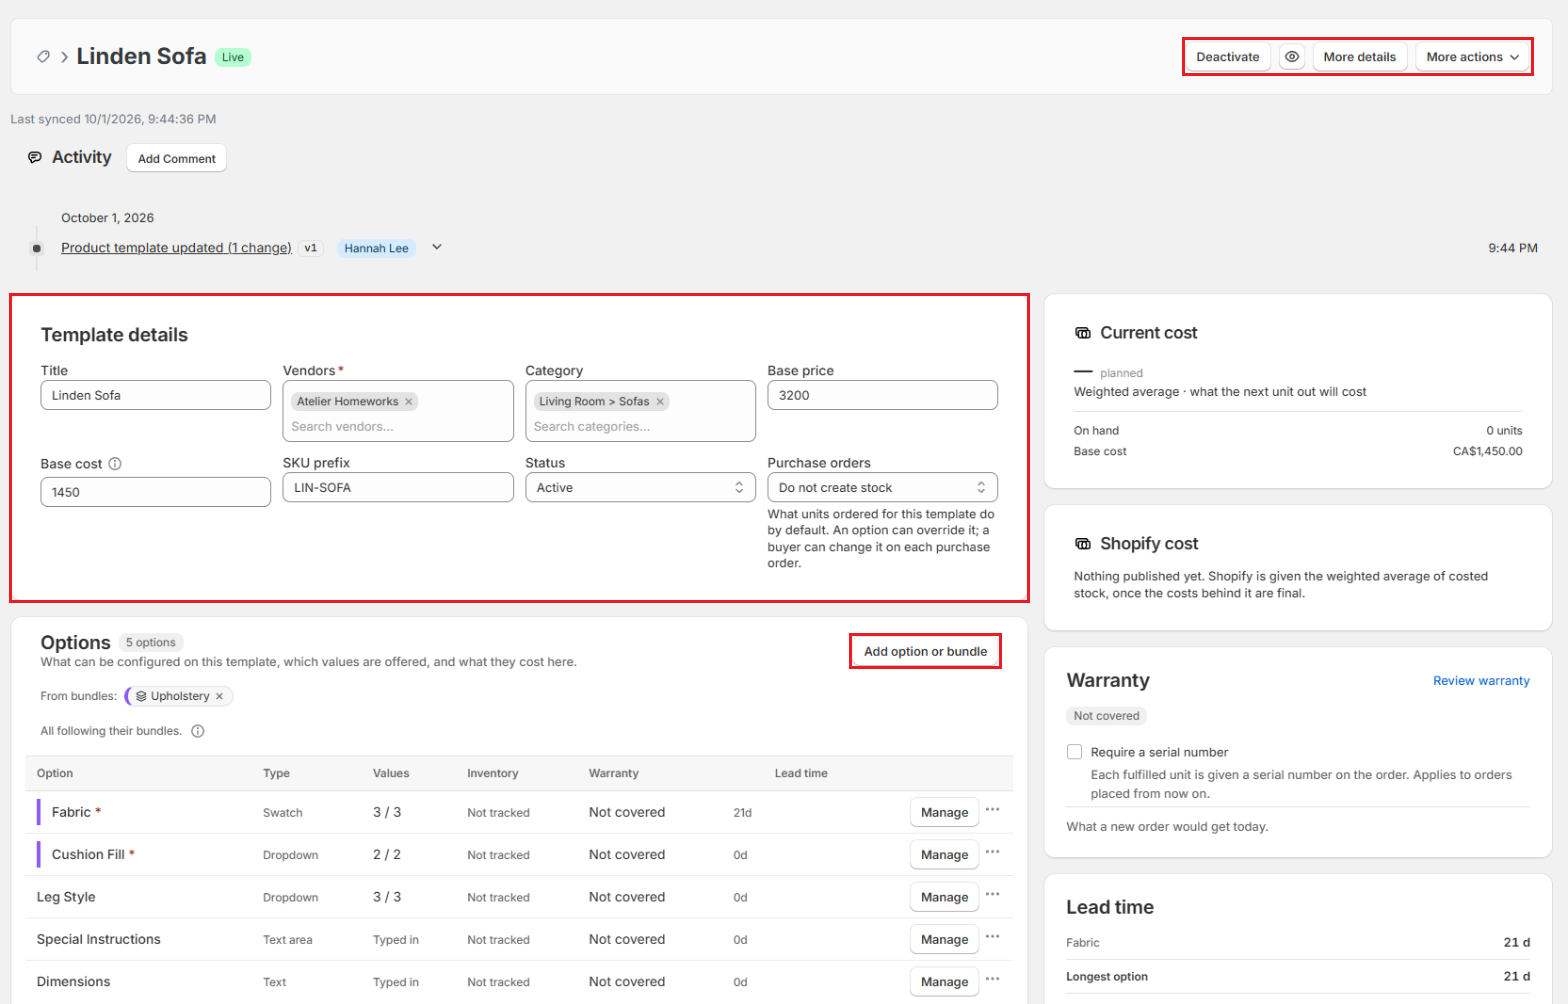Click Add option or bundle button
This screenshot has width=1568, height=1004.
tap(925, 651)
